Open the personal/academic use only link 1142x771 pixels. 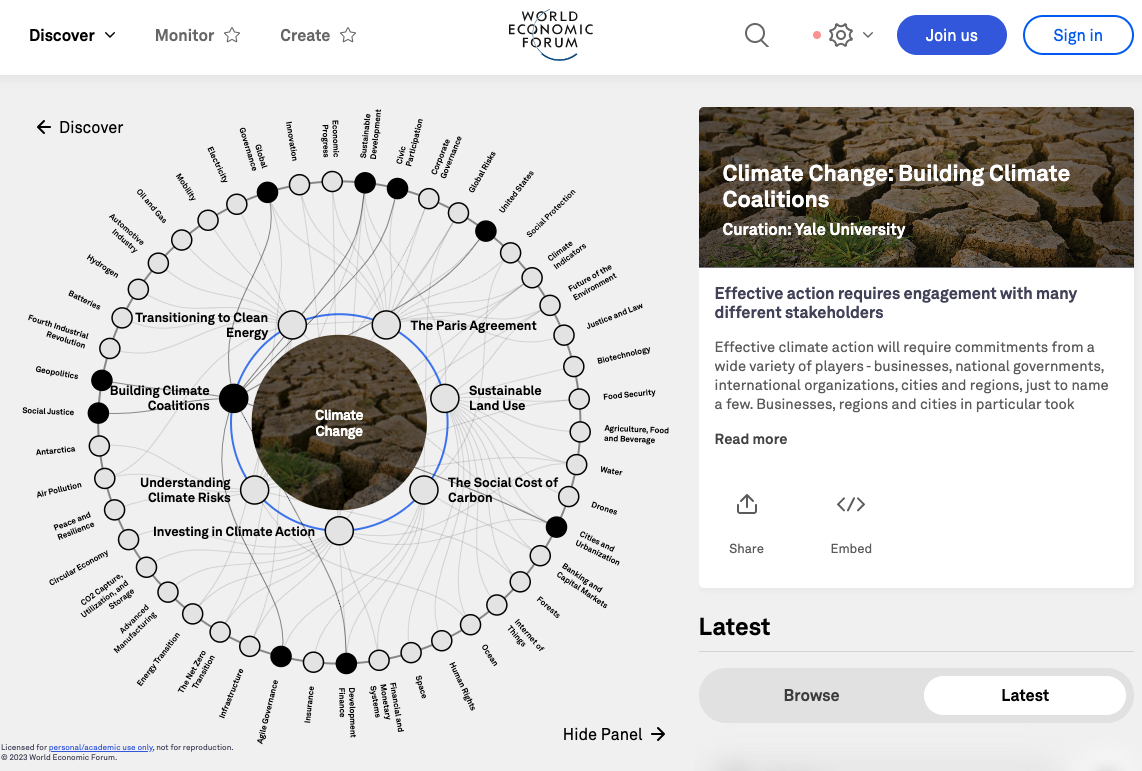click(101, 747)
